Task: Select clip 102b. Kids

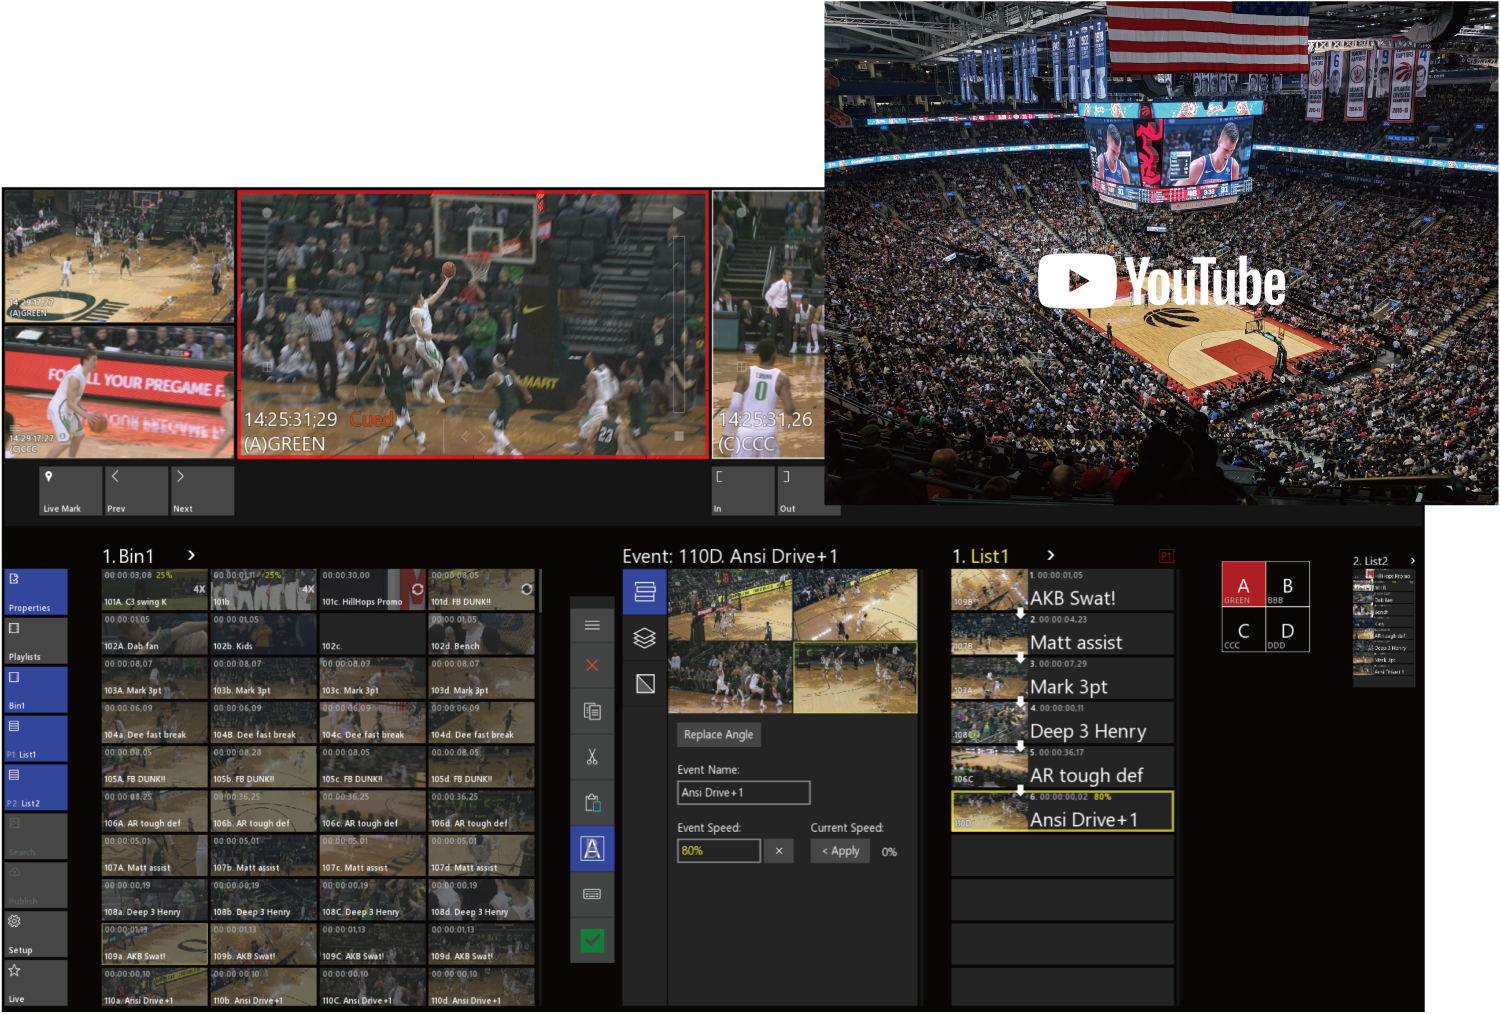Action: coord(264,634)
